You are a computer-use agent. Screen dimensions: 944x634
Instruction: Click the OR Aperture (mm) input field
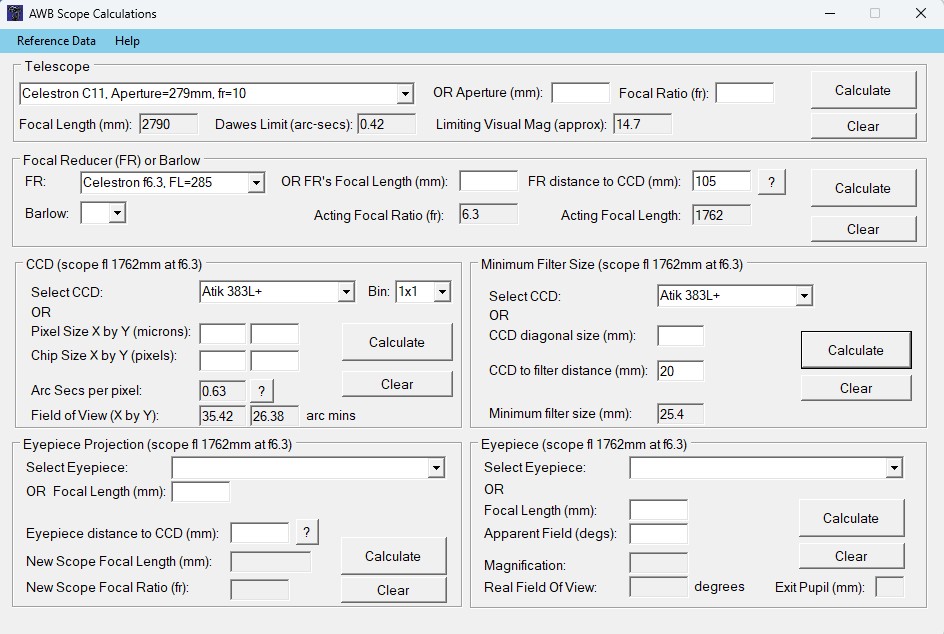(580, 93)
